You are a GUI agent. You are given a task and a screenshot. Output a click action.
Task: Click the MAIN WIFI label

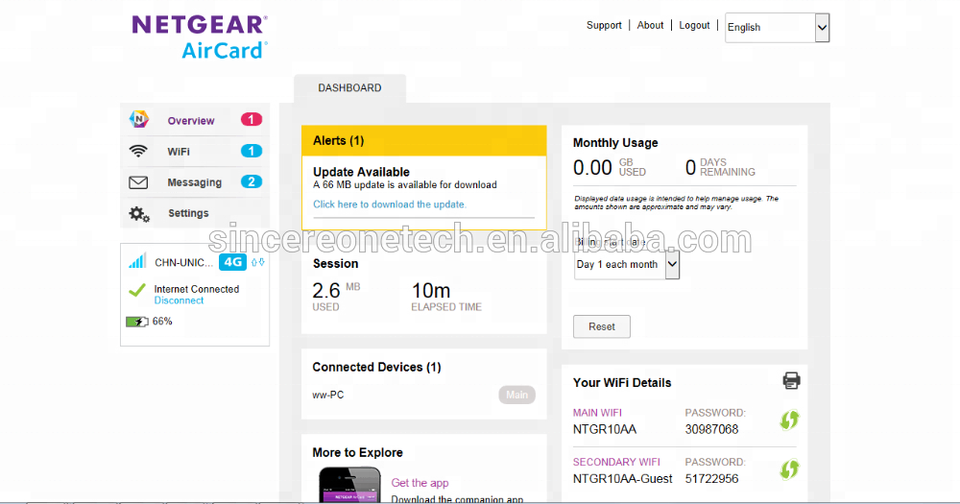click(x=597, y=413)
